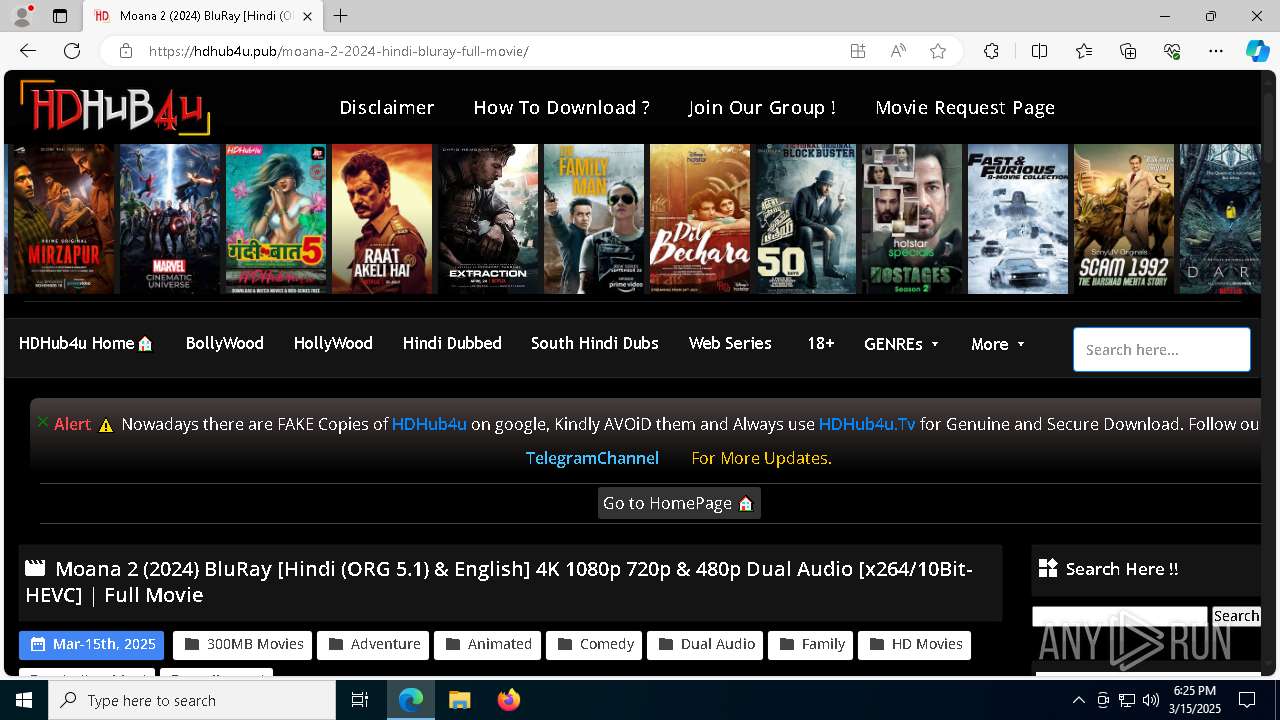Open the Extensions puzzle icon

tap(991, 51)
